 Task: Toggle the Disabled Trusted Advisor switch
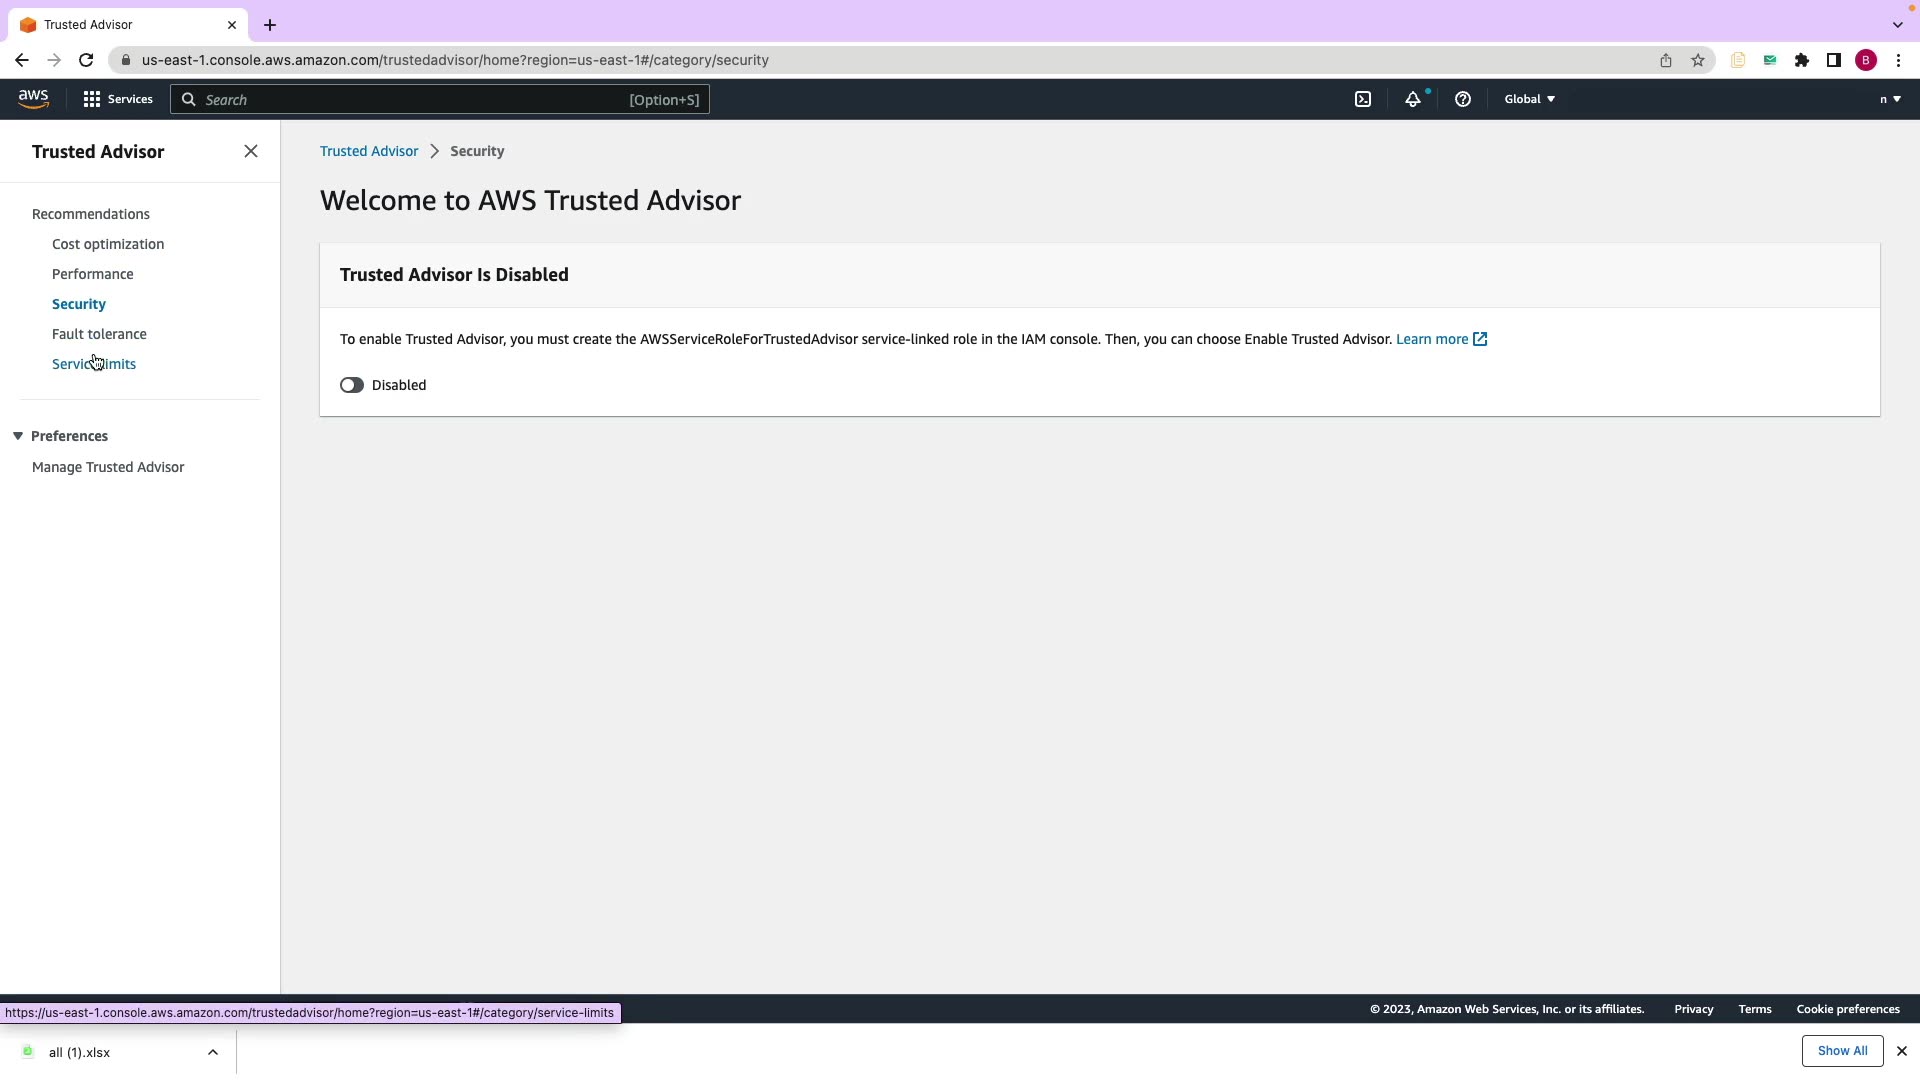(x=352, y=385)
